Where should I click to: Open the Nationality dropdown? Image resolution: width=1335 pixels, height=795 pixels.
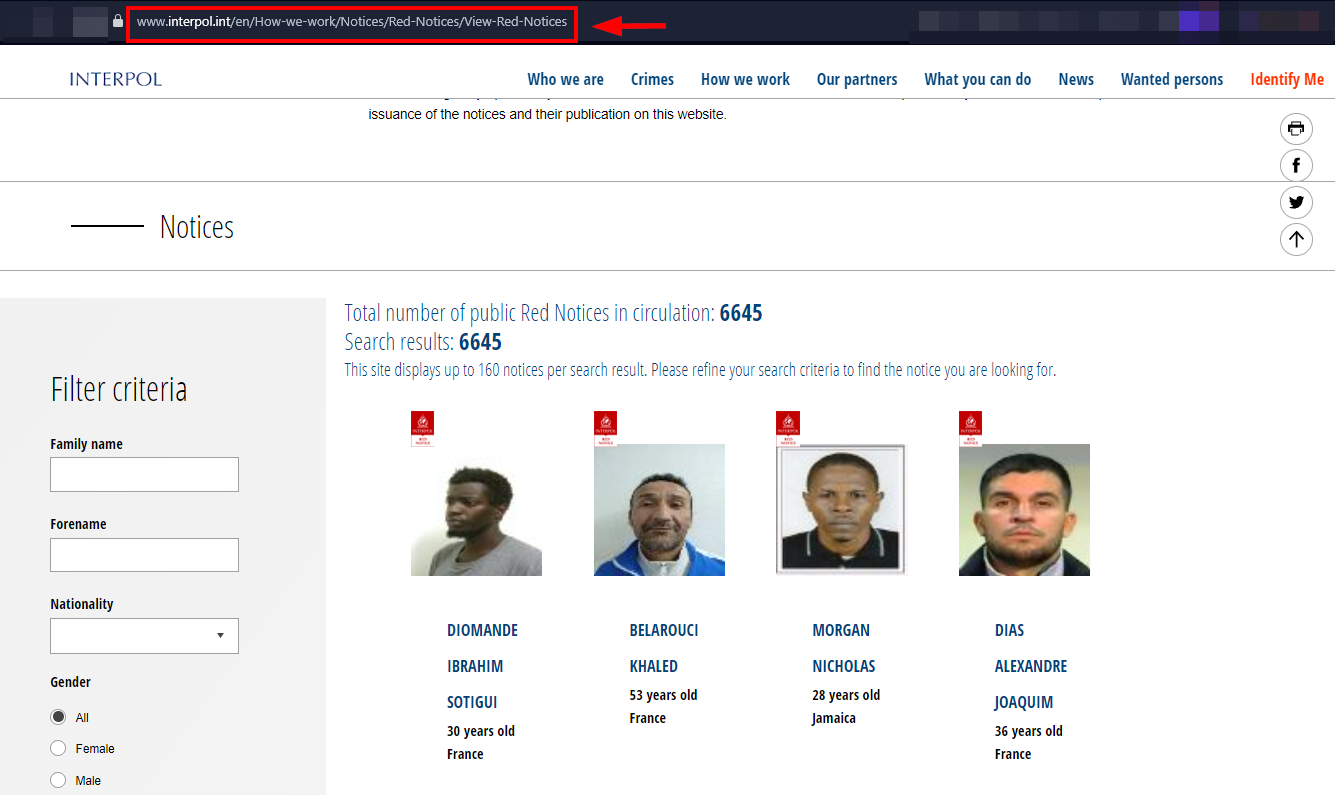click(144, 636)
